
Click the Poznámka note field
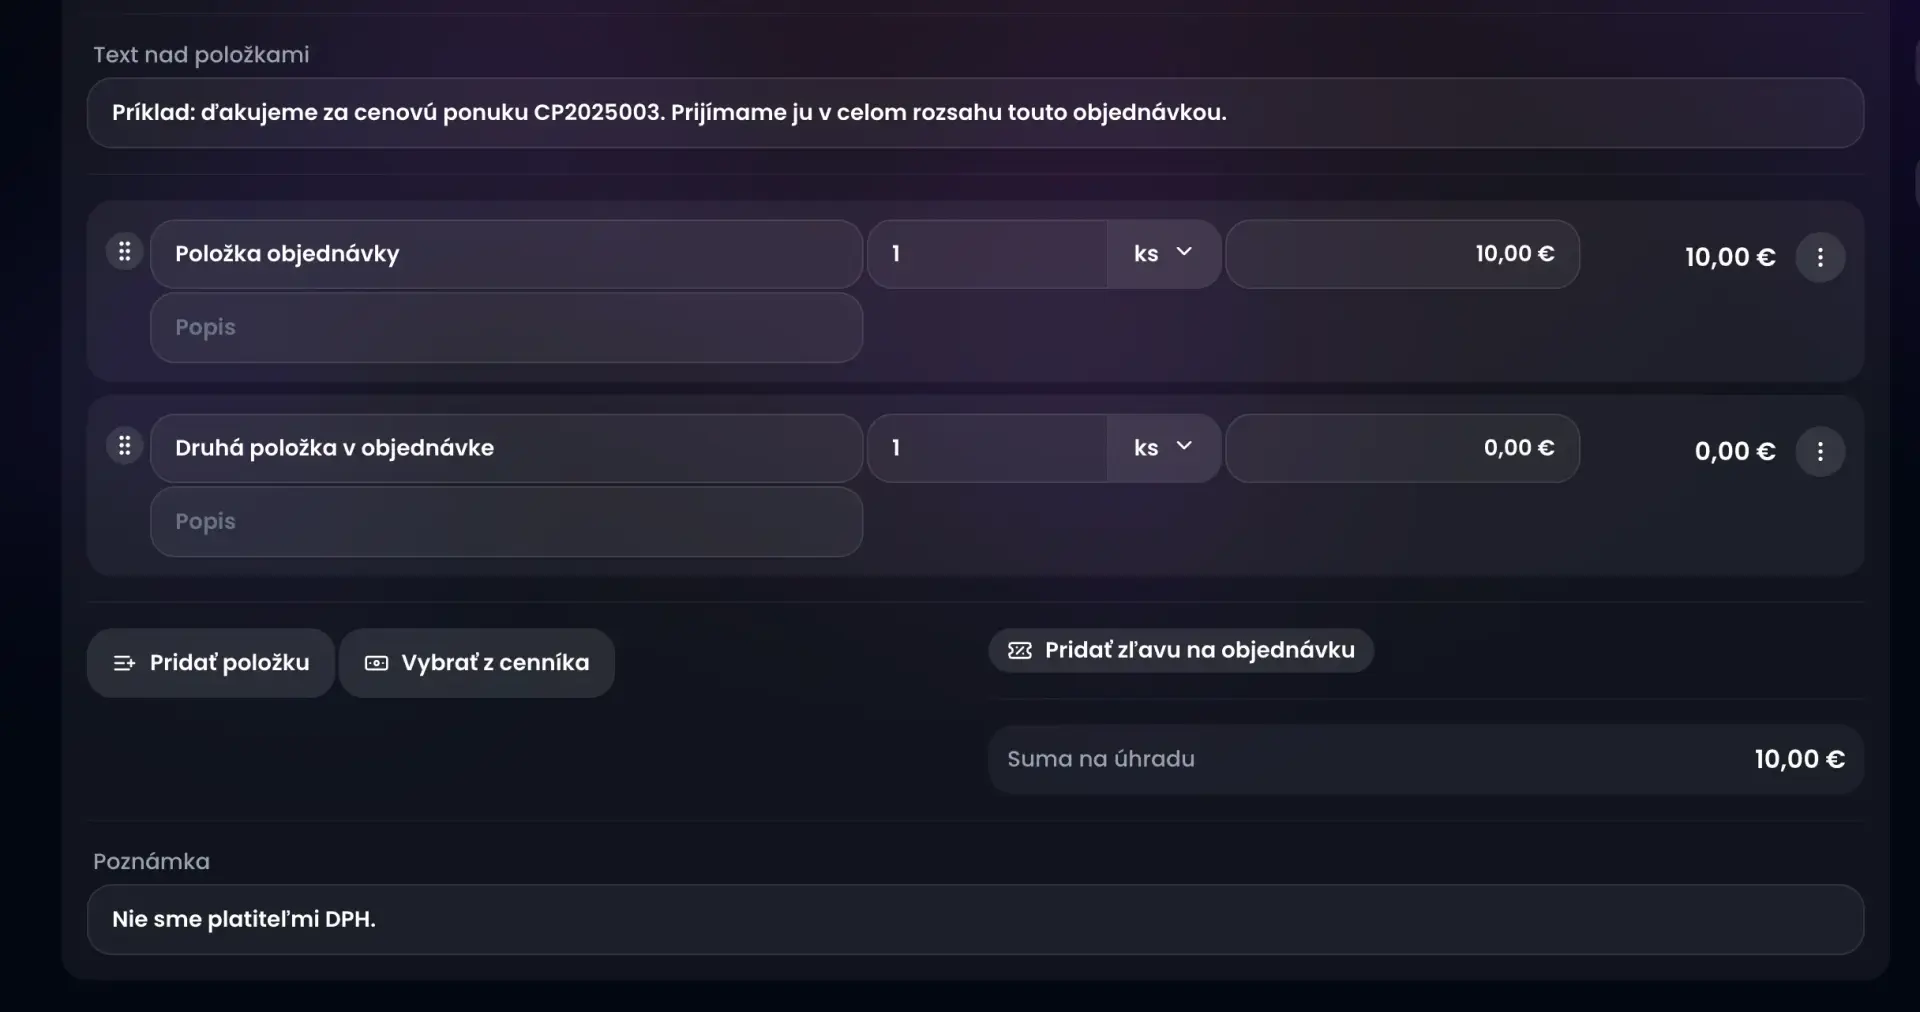tap(975, 919)
